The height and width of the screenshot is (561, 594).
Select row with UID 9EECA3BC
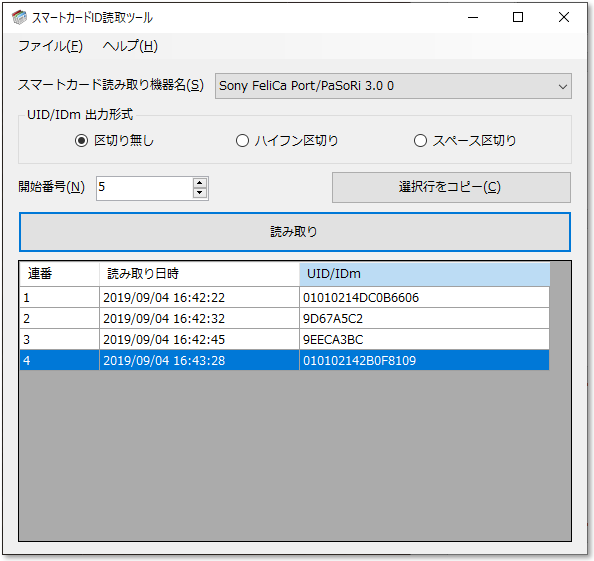click(x=284, y=339)
